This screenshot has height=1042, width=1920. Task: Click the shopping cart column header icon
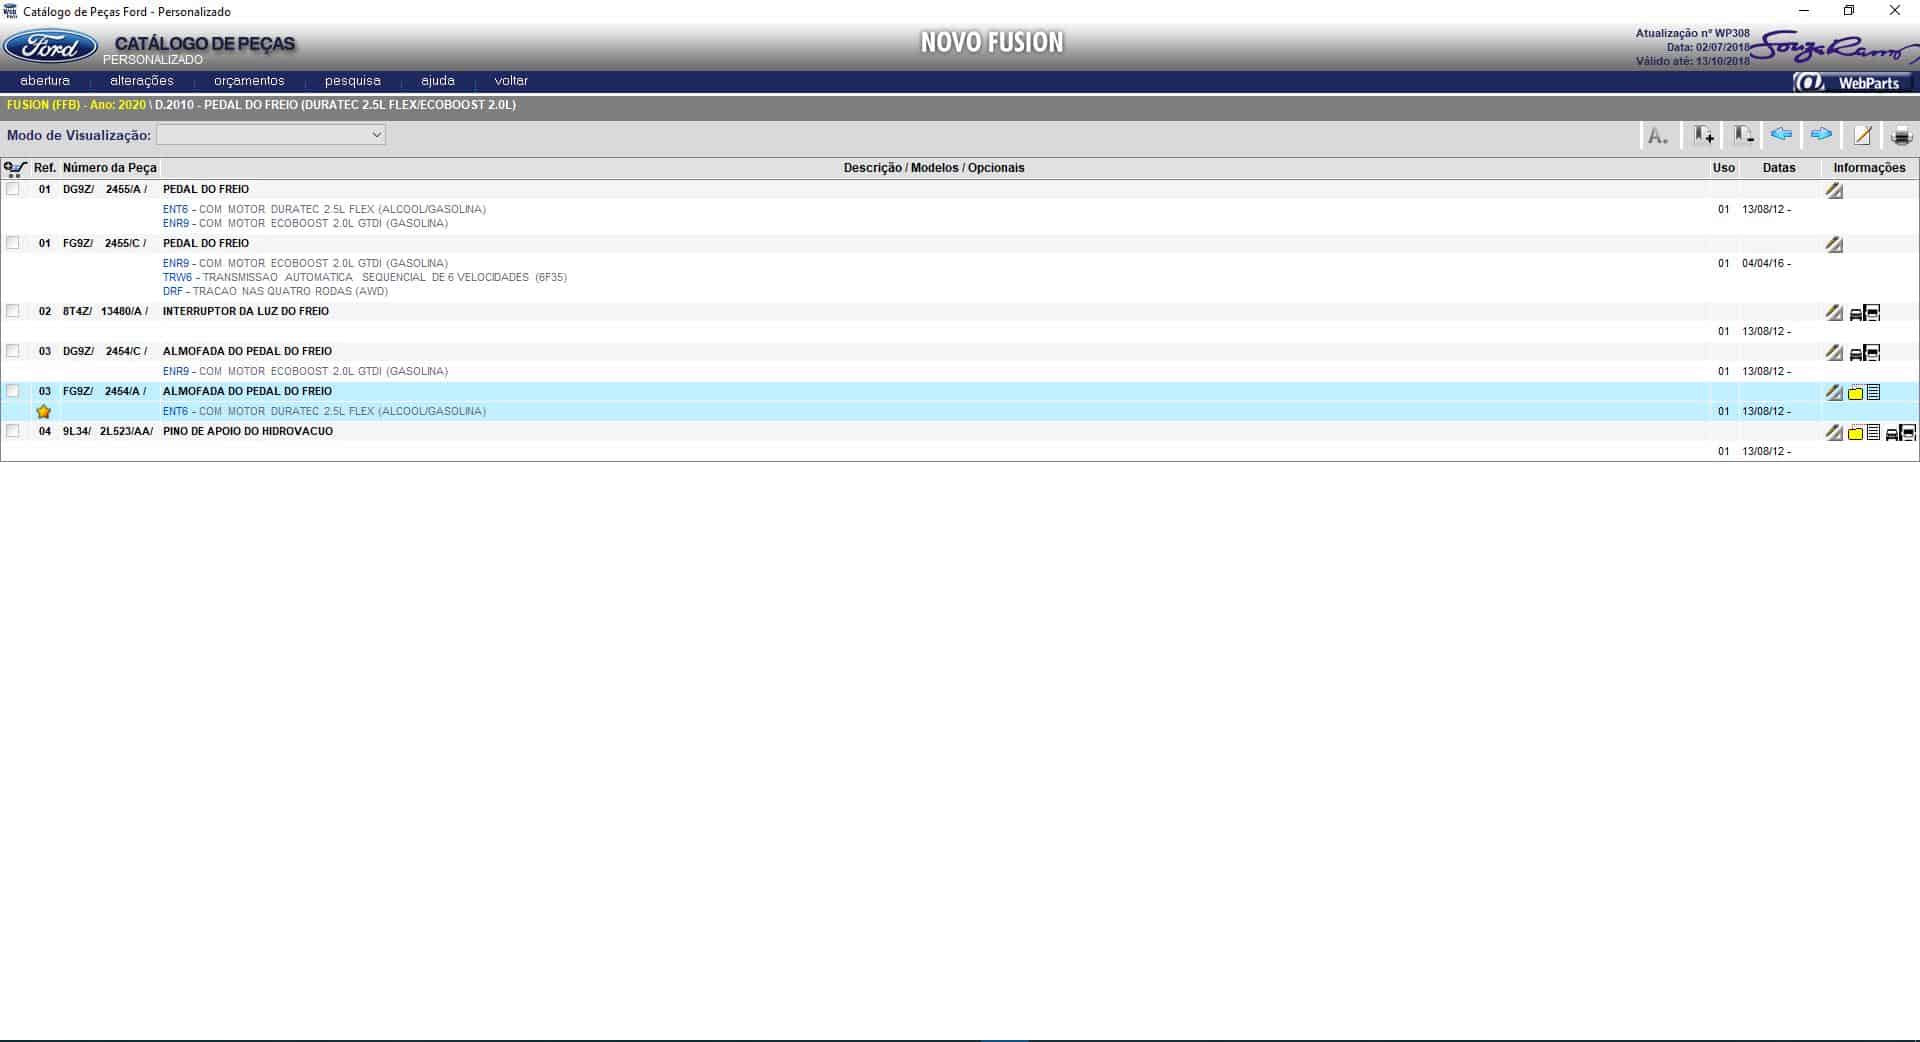[15, 169]
